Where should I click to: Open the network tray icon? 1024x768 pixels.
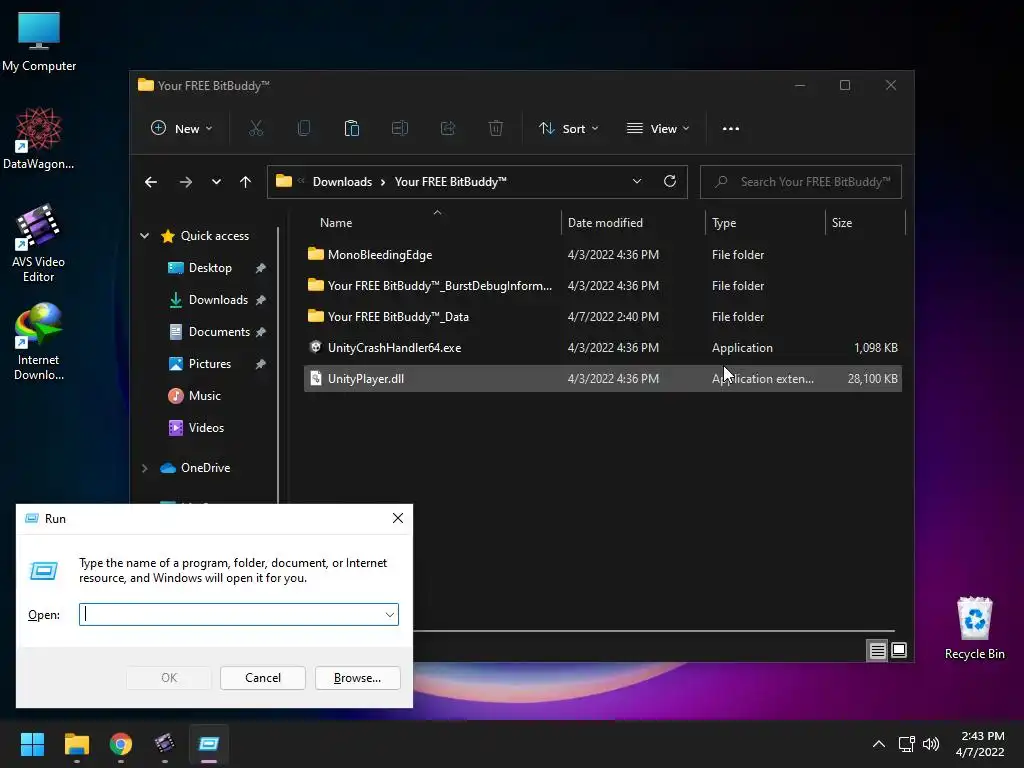point(906,744)
